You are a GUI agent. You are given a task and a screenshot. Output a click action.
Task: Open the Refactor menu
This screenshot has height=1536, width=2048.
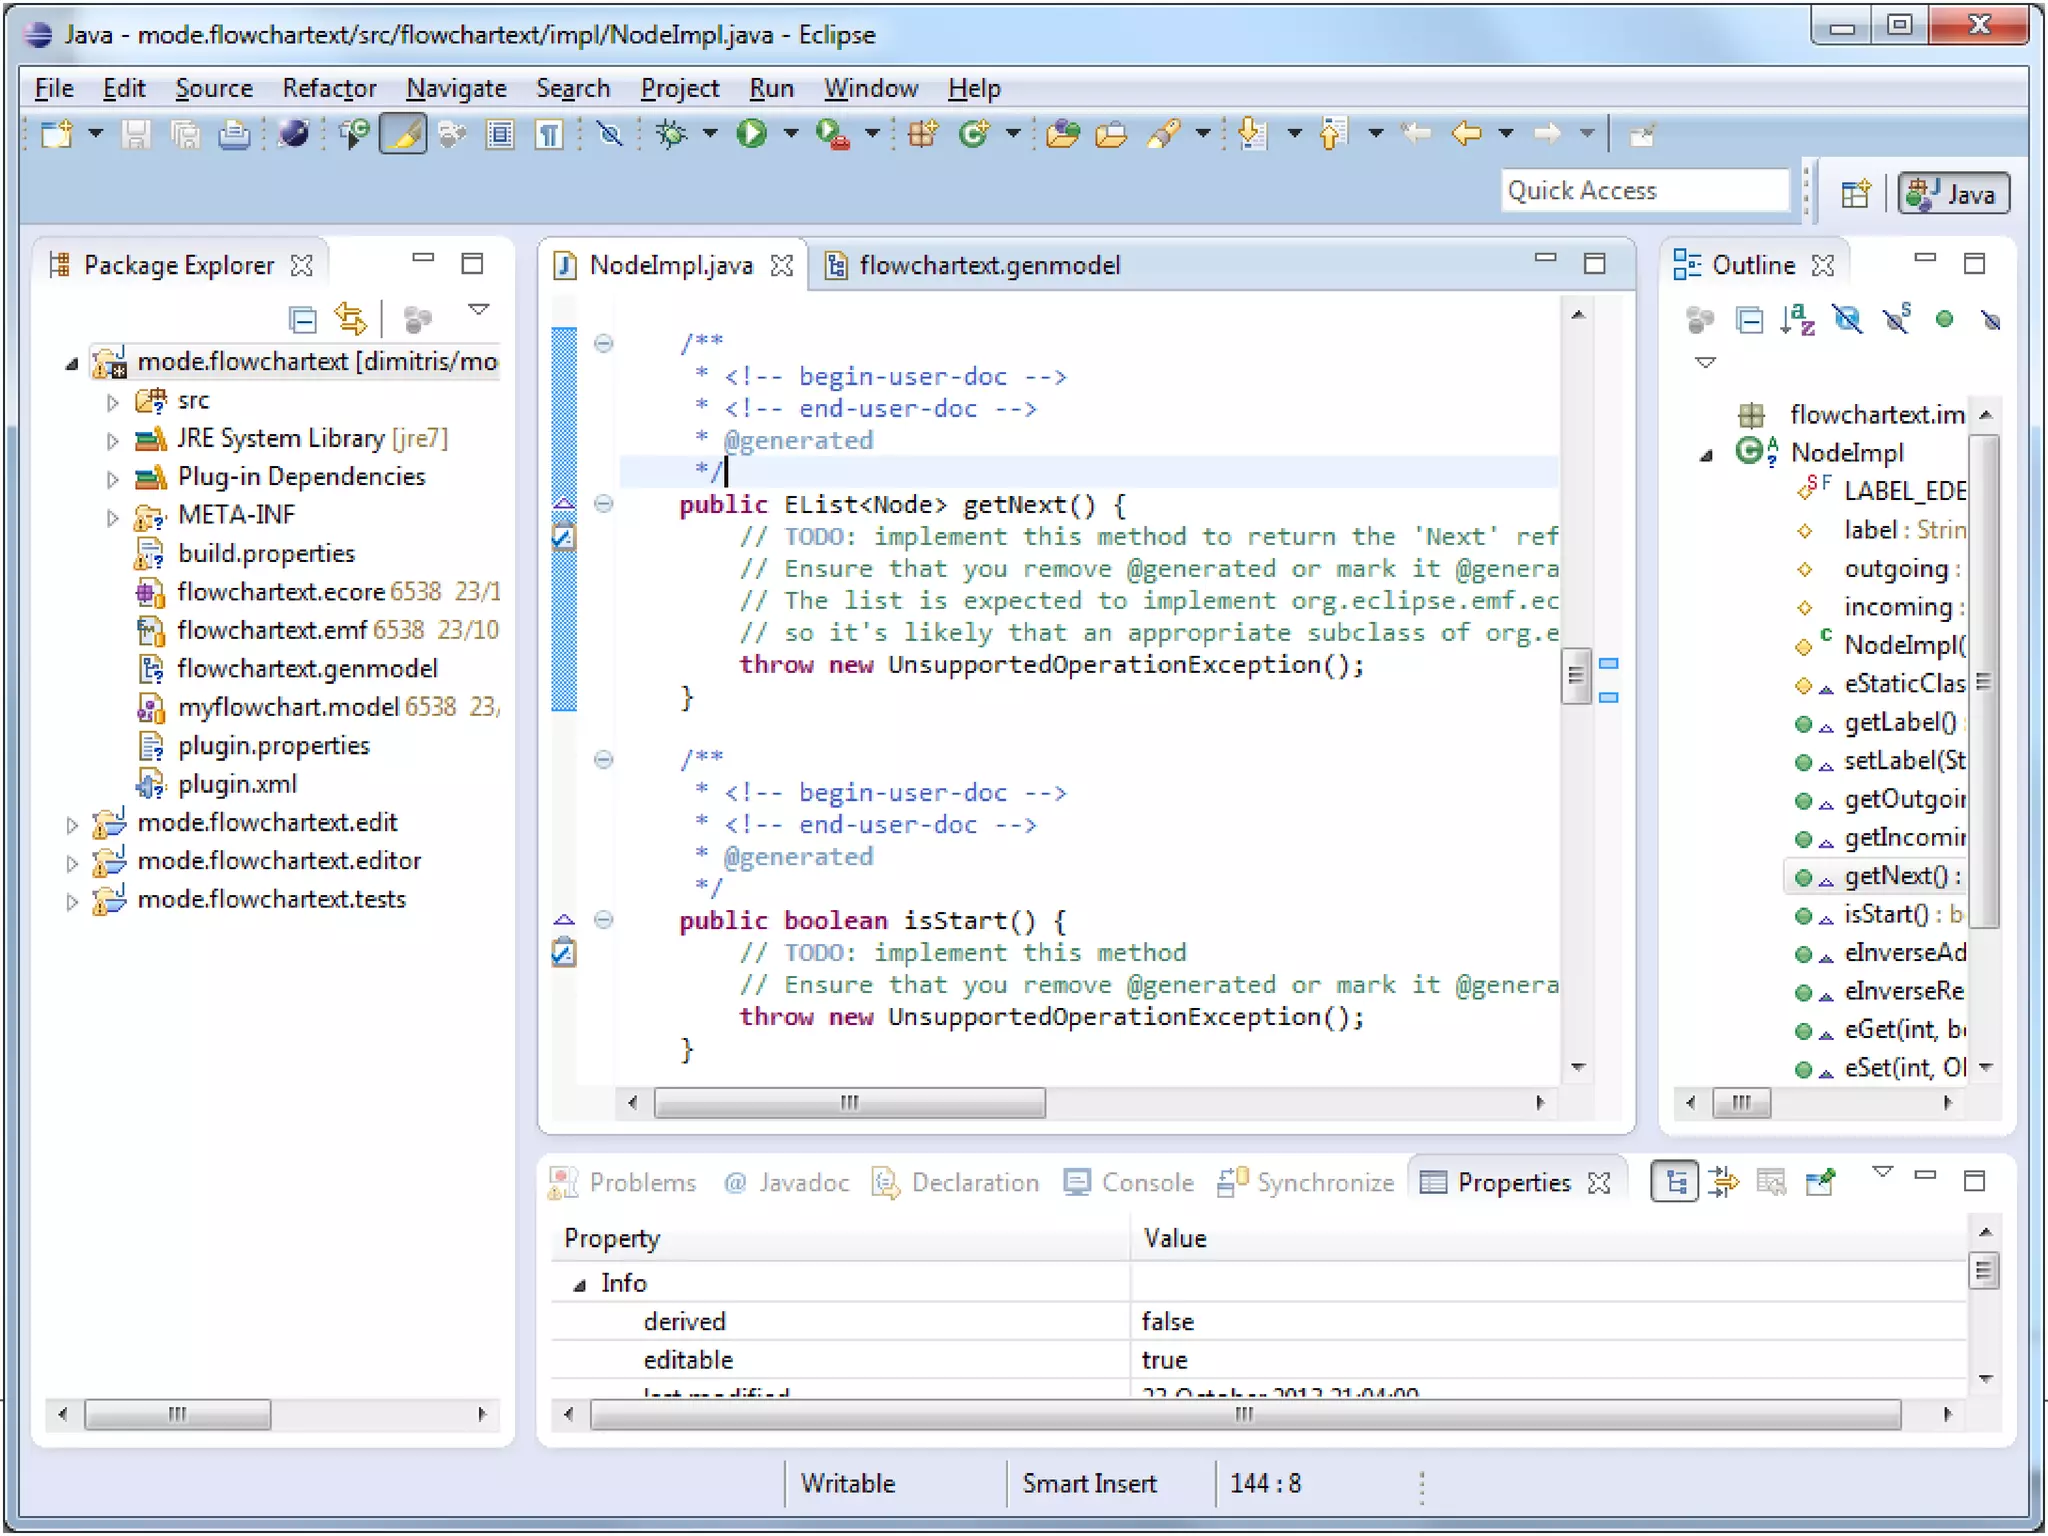329,88
